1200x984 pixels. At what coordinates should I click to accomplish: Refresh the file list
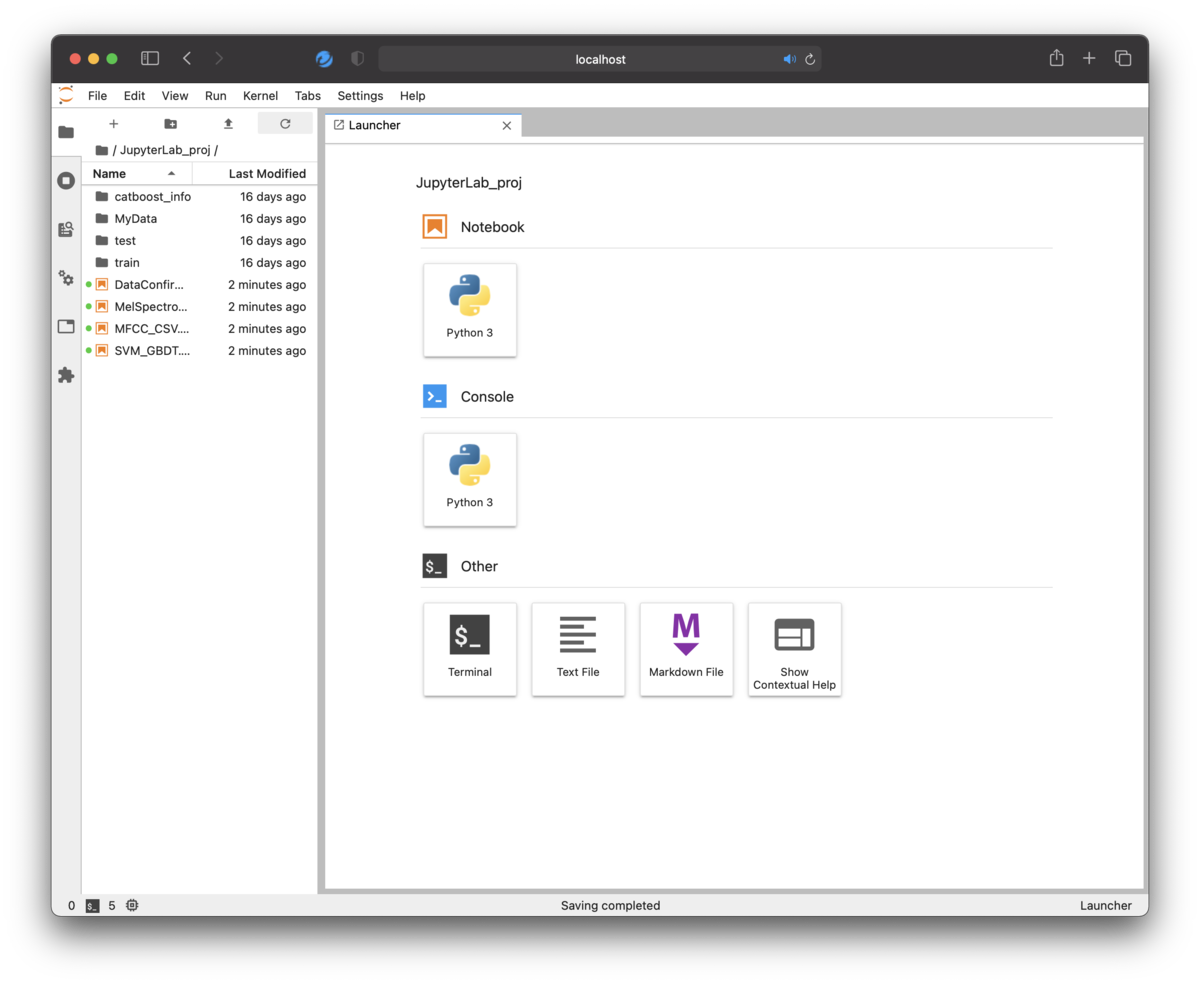pyautogui.click(x=285, y=124)
